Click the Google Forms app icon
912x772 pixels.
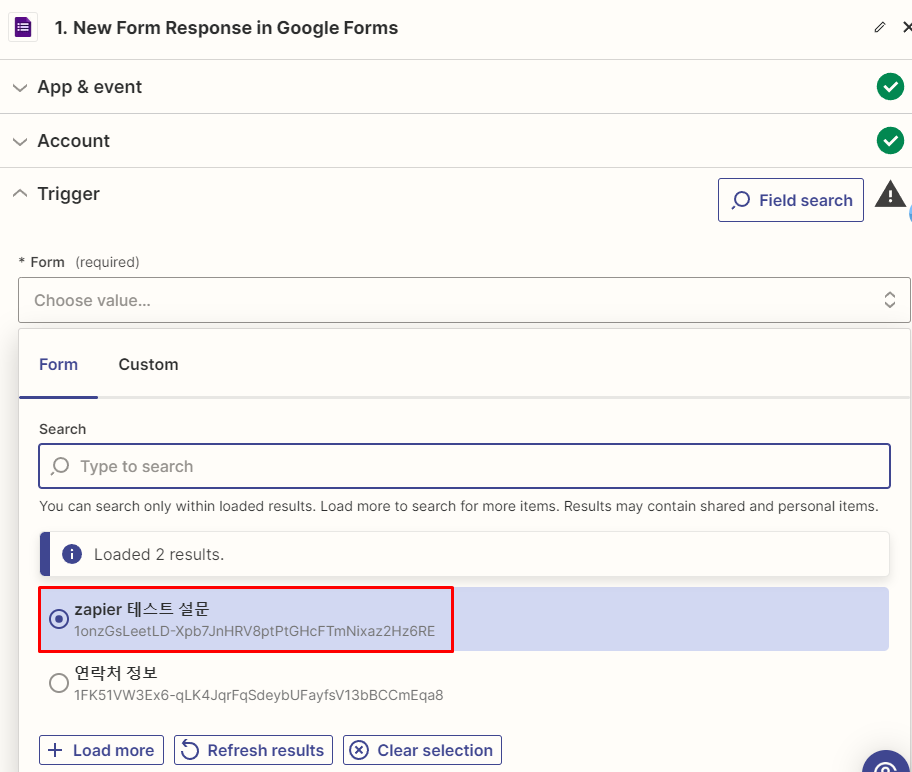(23, 27)
